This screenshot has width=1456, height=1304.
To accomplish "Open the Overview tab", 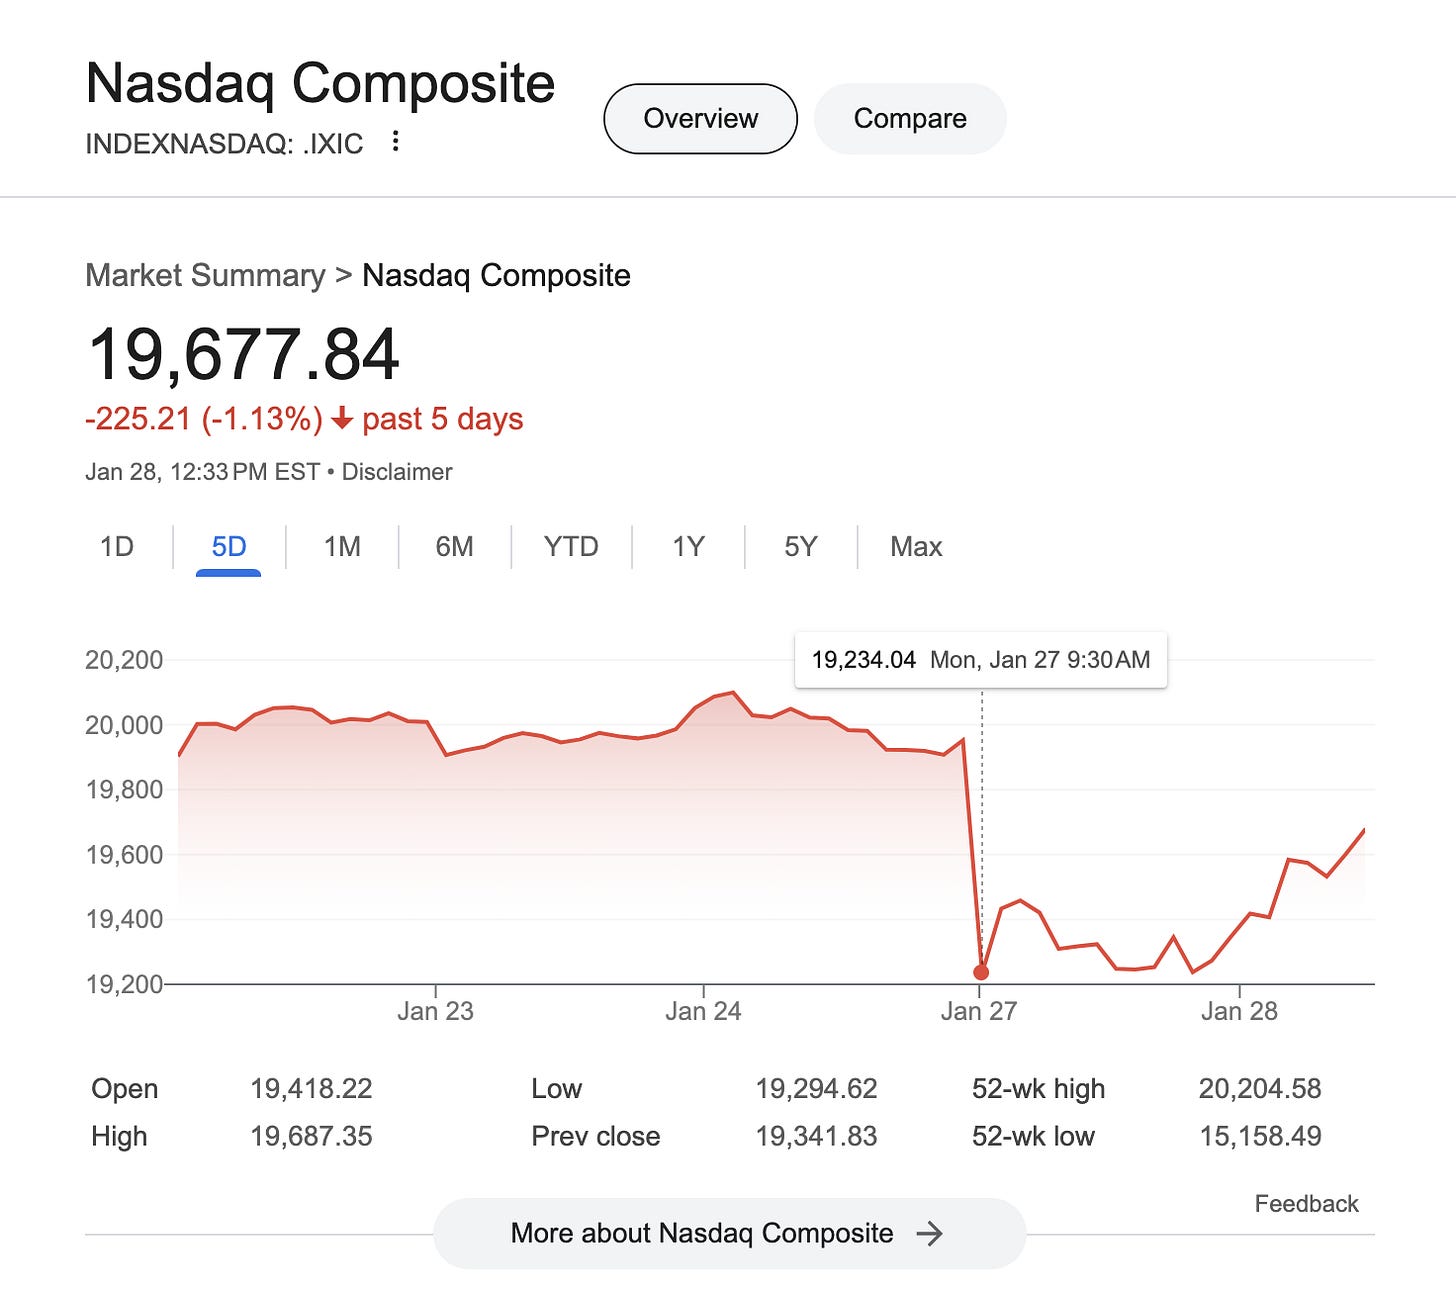I will [x=700, y=118].
